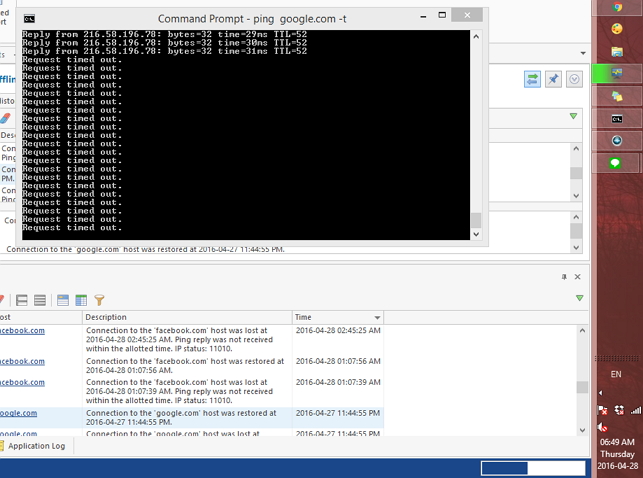Select the 2016-04-28 01:07:56 AM time cell
This screenshot has width=643, height=478.
point(338,361)
